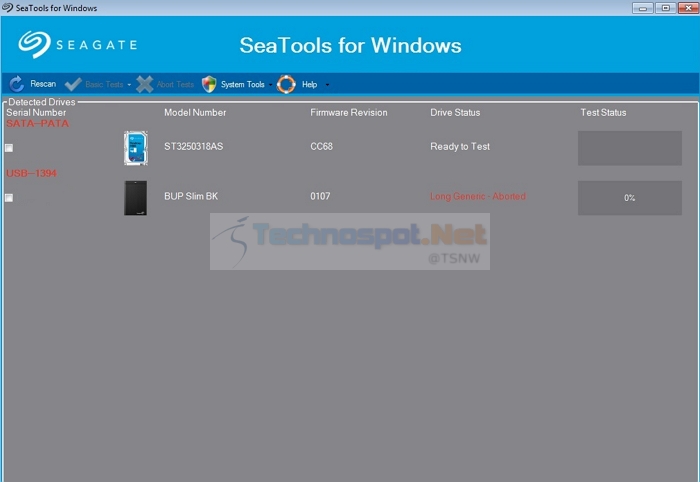Click the USB--1394 group label
Image resolution: width=700 pixels, height=482 pixels.
pos(31,173)
